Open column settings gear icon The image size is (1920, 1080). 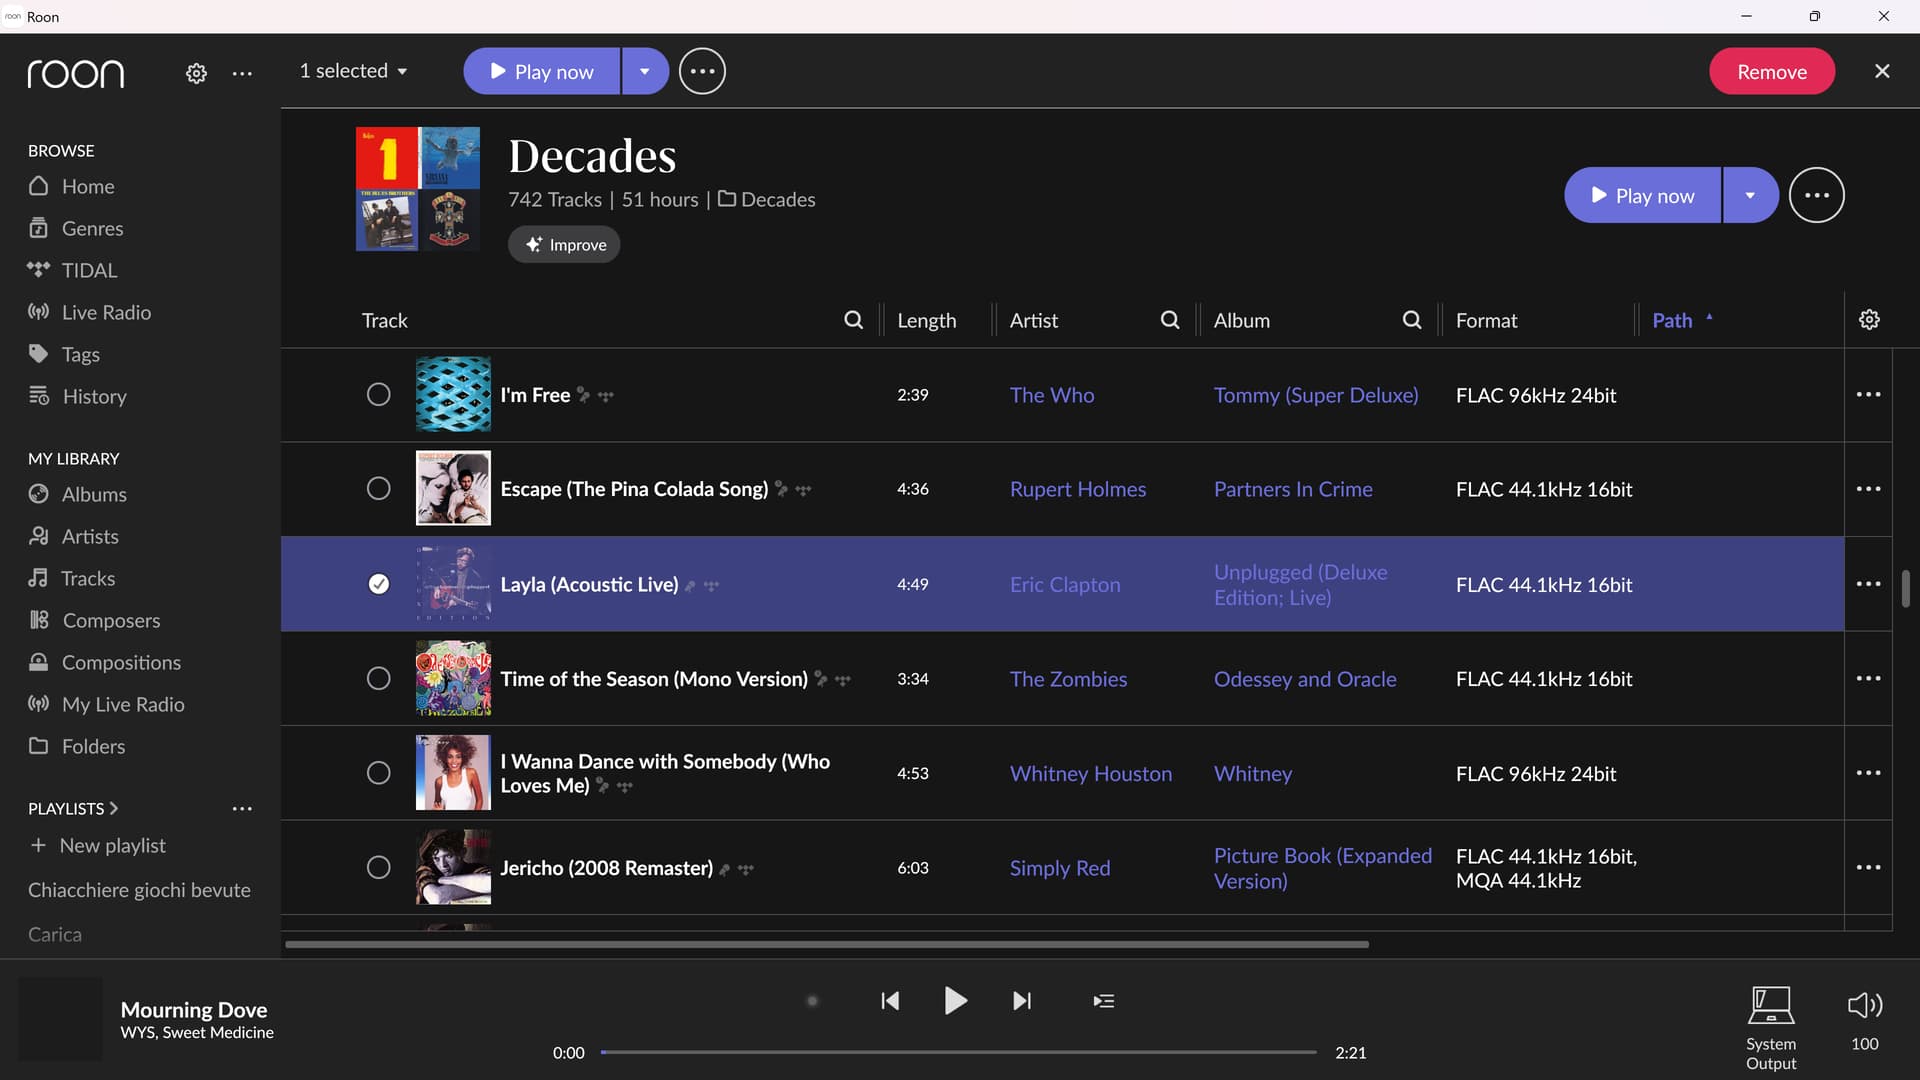pos(1869,320)
